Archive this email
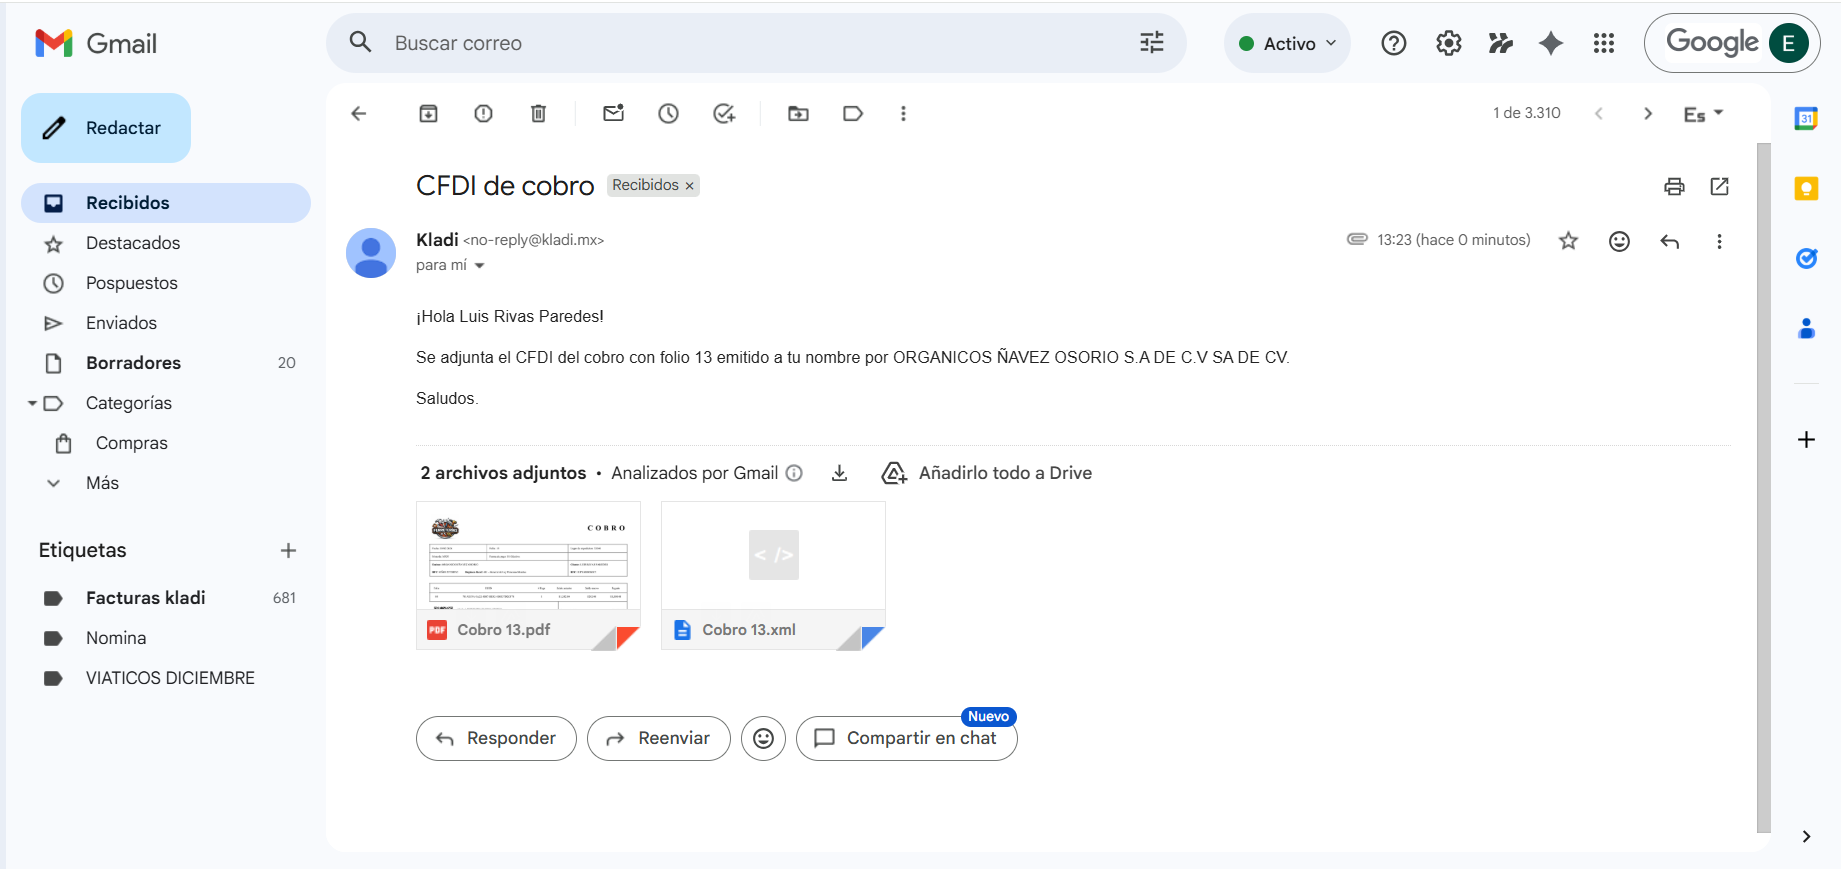This screenshot has height=869, width=1841. click(x=428, y=114)
